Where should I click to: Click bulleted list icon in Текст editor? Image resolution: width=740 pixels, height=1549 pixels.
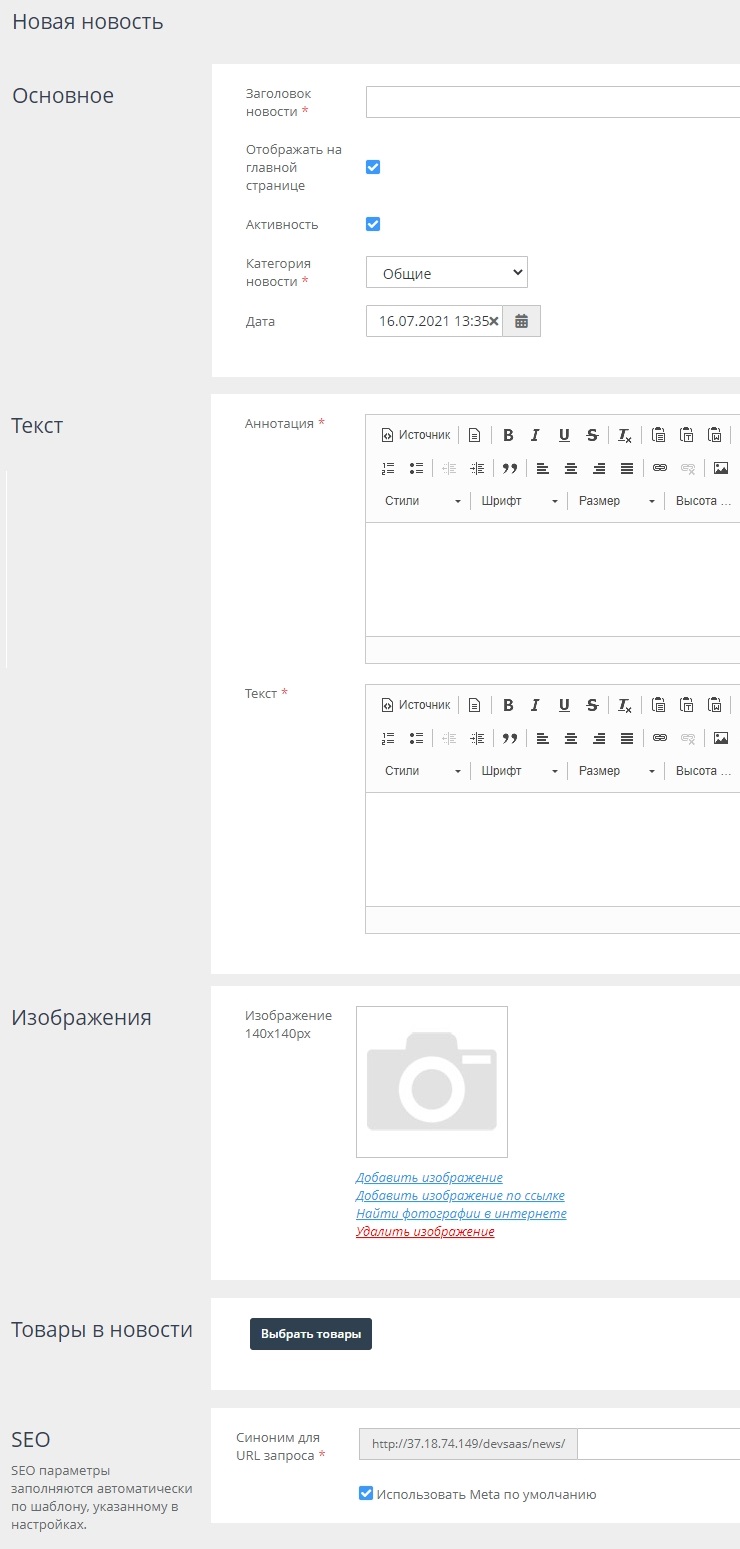(x=417, y=738)
